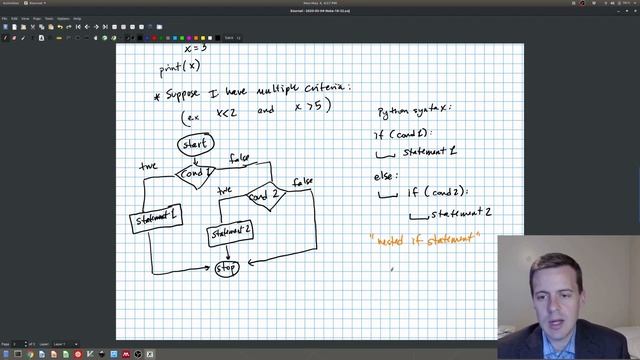Open the Edit menu
The width and height of the screenshot is (640, 360).
(x=14, y=18)
